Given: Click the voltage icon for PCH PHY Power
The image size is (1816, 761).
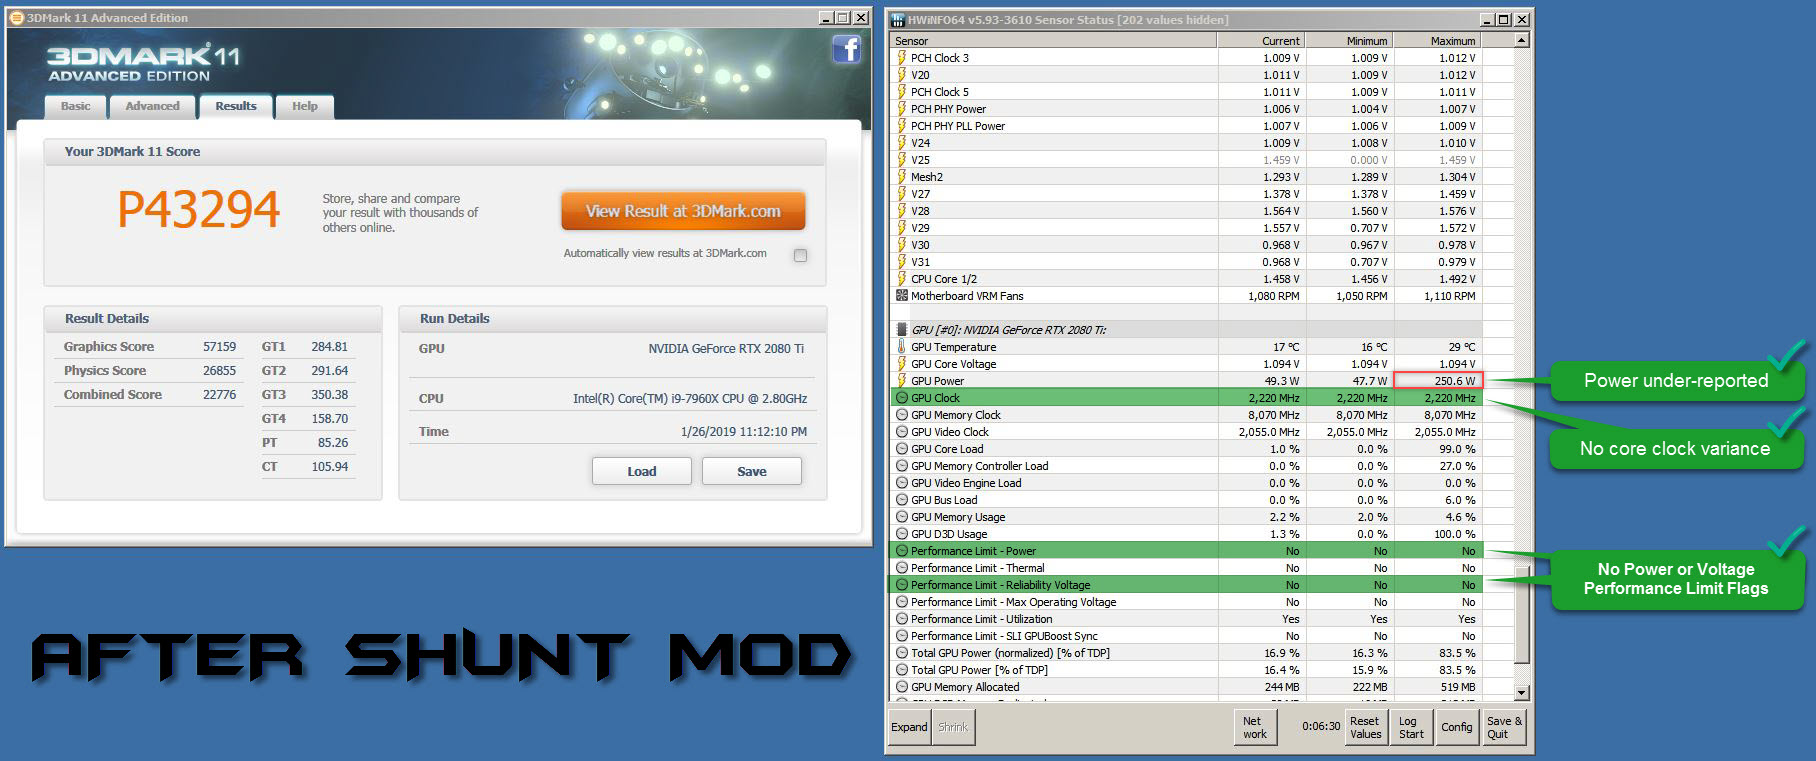Looking at the screenshot, I should [901, 109].
